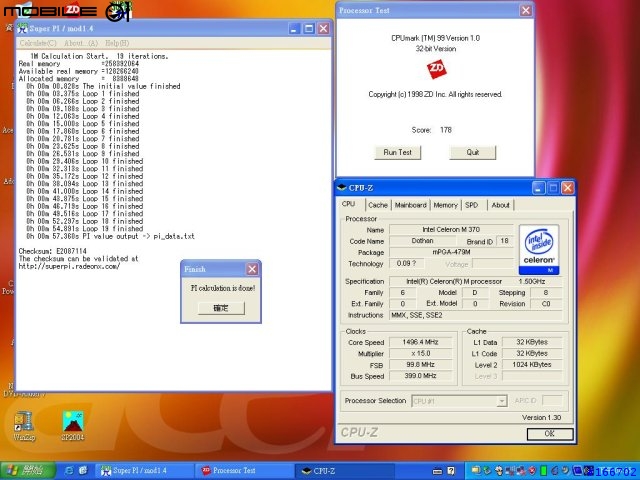The width and height of the screenshot is (640, 480).
Task: Open the Help(H) menu in Super PI
Action: (x=117, y=43)
